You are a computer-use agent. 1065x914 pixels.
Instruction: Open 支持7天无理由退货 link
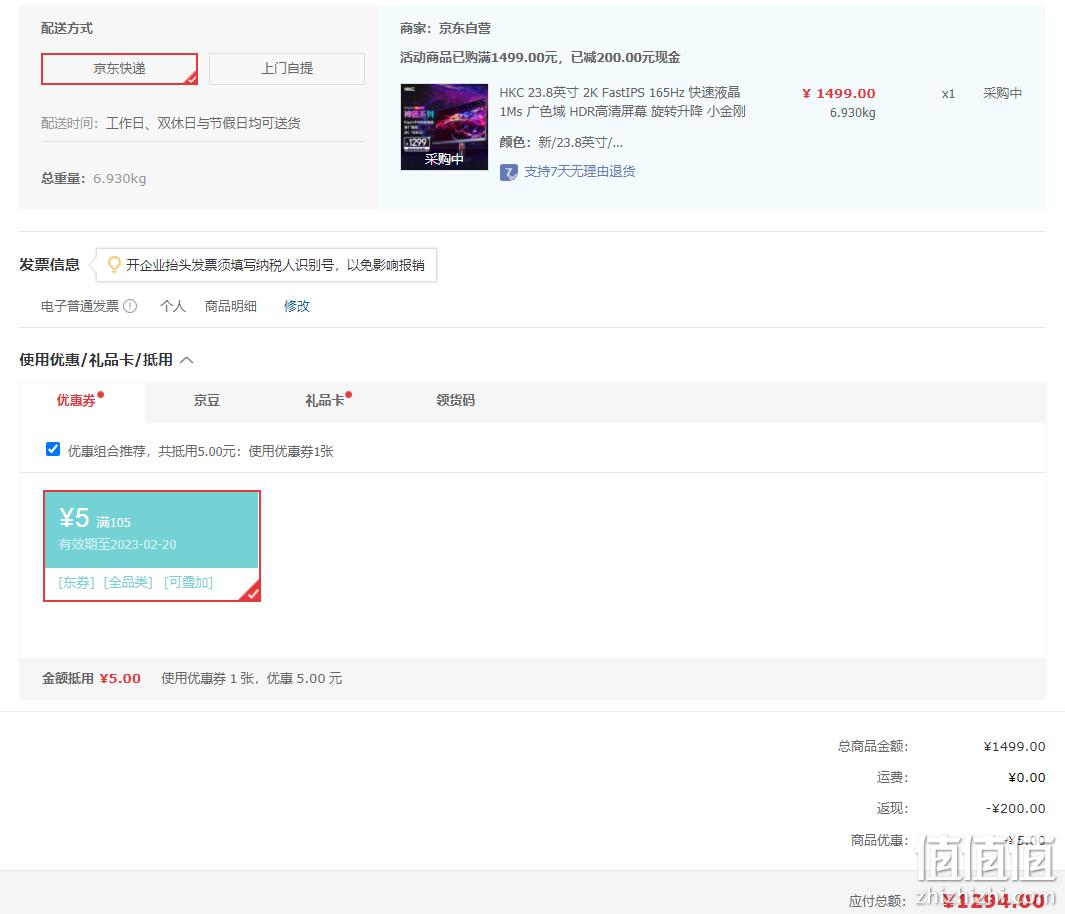pos(579,172)
